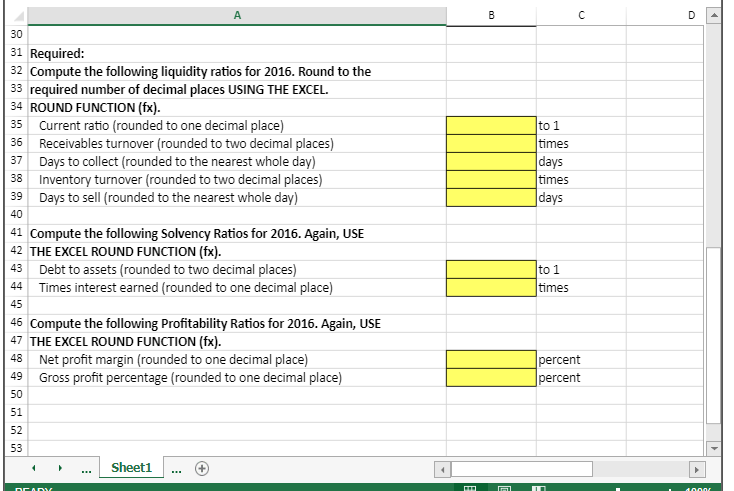The image size is (734, 491).
Task: Select column A header
Action: (237, 16)
